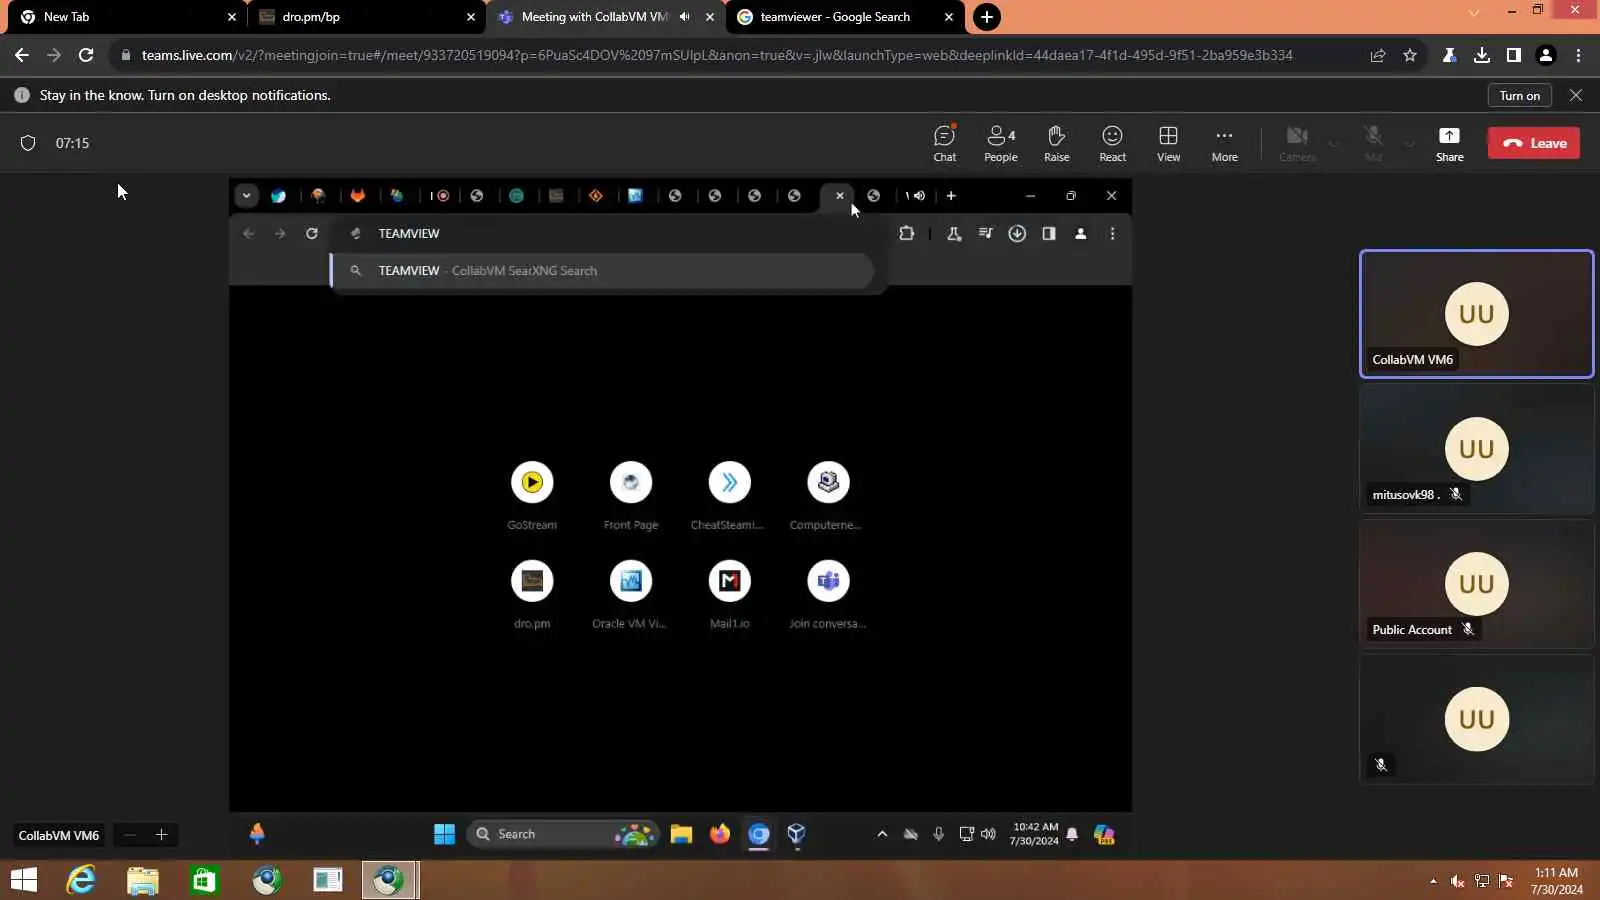1600x900 pixels.
Task: Open the outer Chrome profile menu
Action: [x=1546, y=55]
